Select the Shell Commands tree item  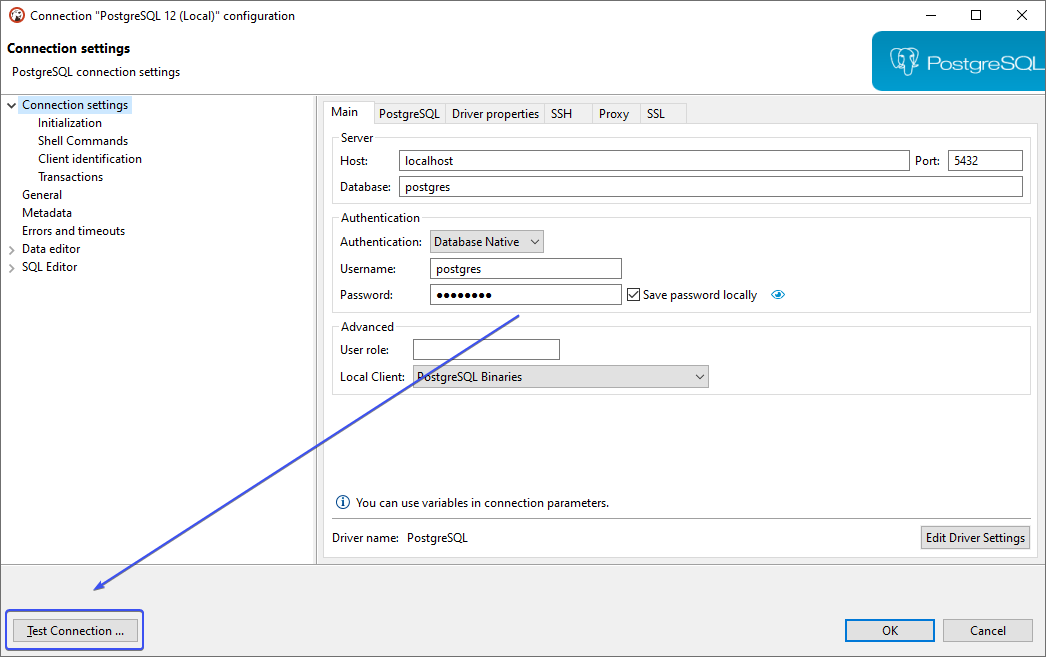tap(82, 140)
